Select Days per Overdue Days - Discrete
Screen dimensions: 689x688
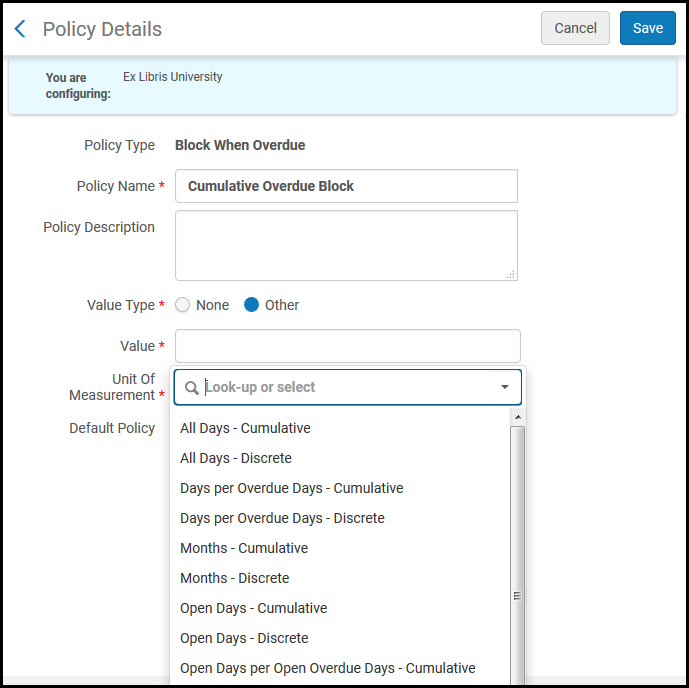[x=282, y=518]
